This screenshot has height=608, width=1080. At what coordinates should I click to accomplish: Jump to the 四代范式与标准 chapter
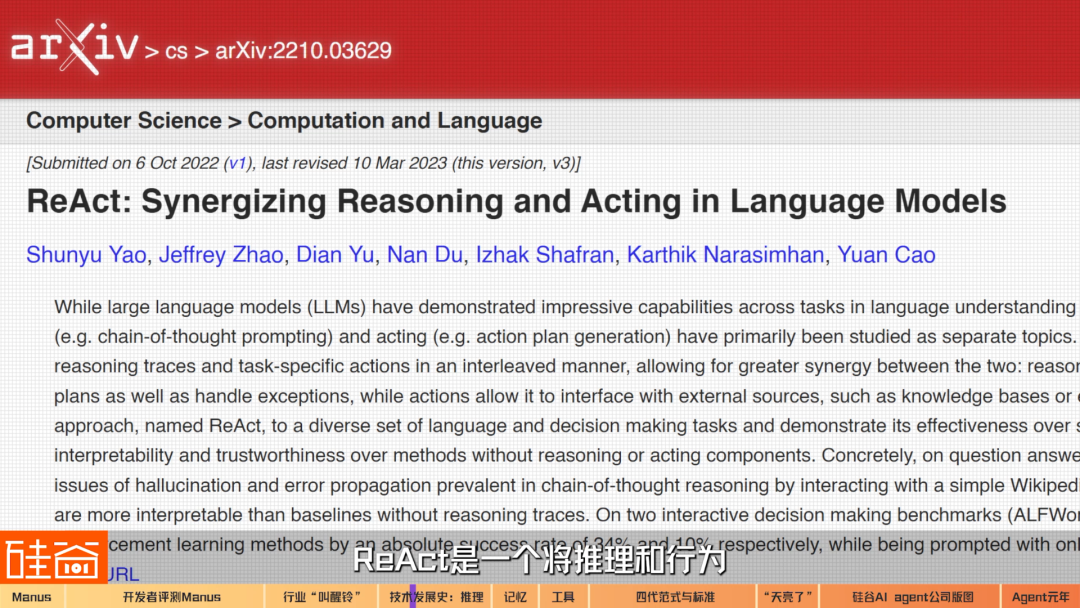point(674,596)
